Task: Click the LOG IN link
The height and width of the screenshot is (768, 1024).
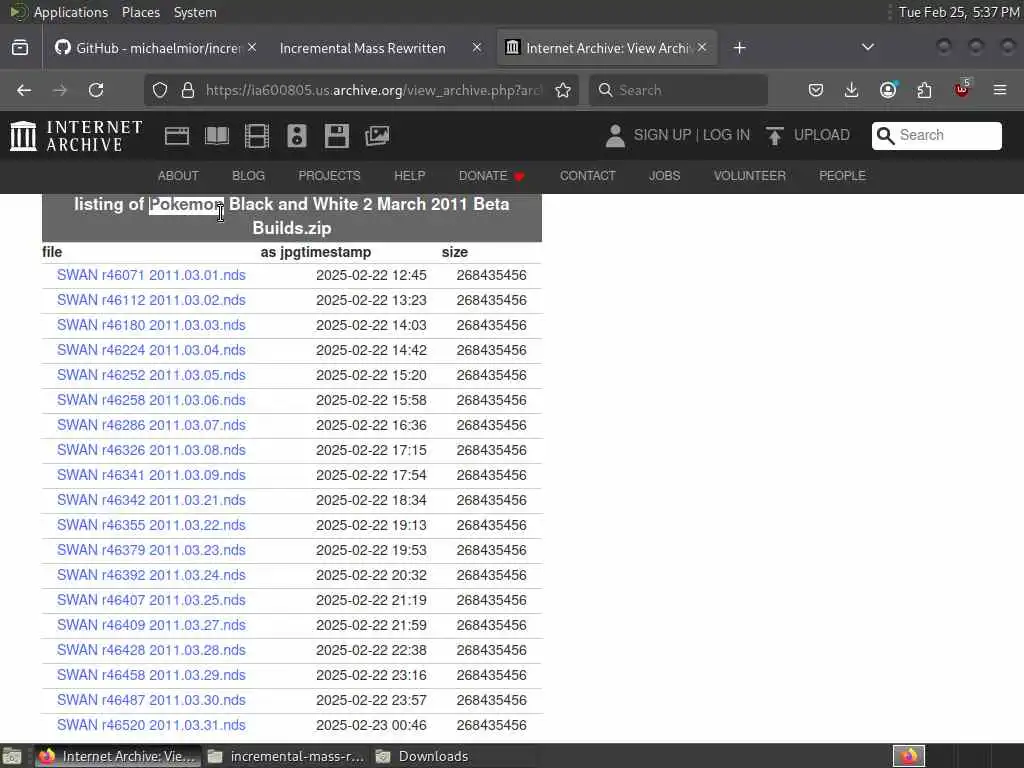Action: 726,135
